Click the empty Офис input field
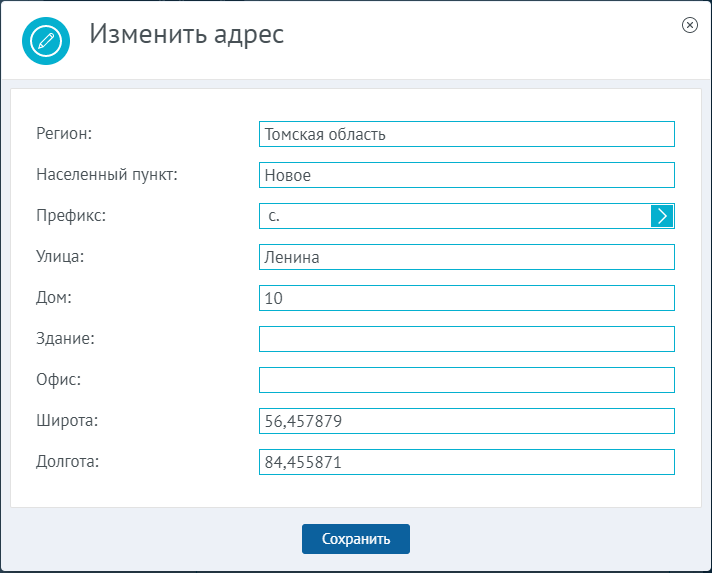This screenshot has height=573, width=712. coord(467,380)
